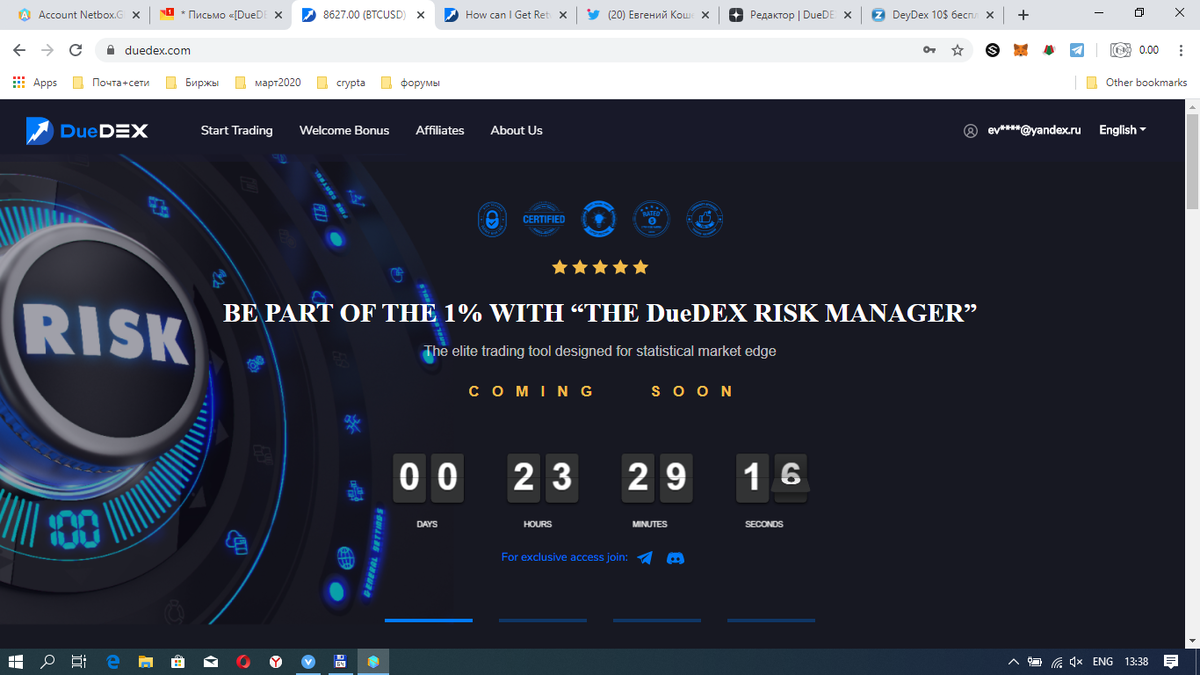Open the 13:38 taskbar clock
Image resolution: width=1200 pixels, height=675 pixels.
click(x=1136, y=662)
